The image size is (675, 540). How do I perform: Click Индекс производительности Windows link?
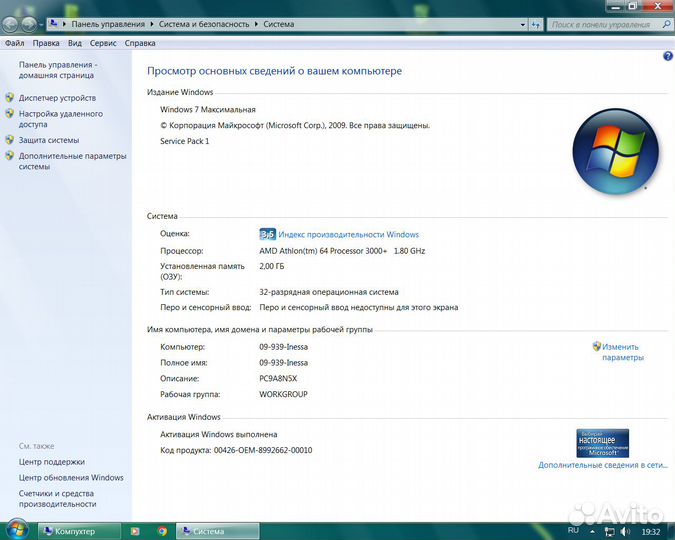[348, 234]
